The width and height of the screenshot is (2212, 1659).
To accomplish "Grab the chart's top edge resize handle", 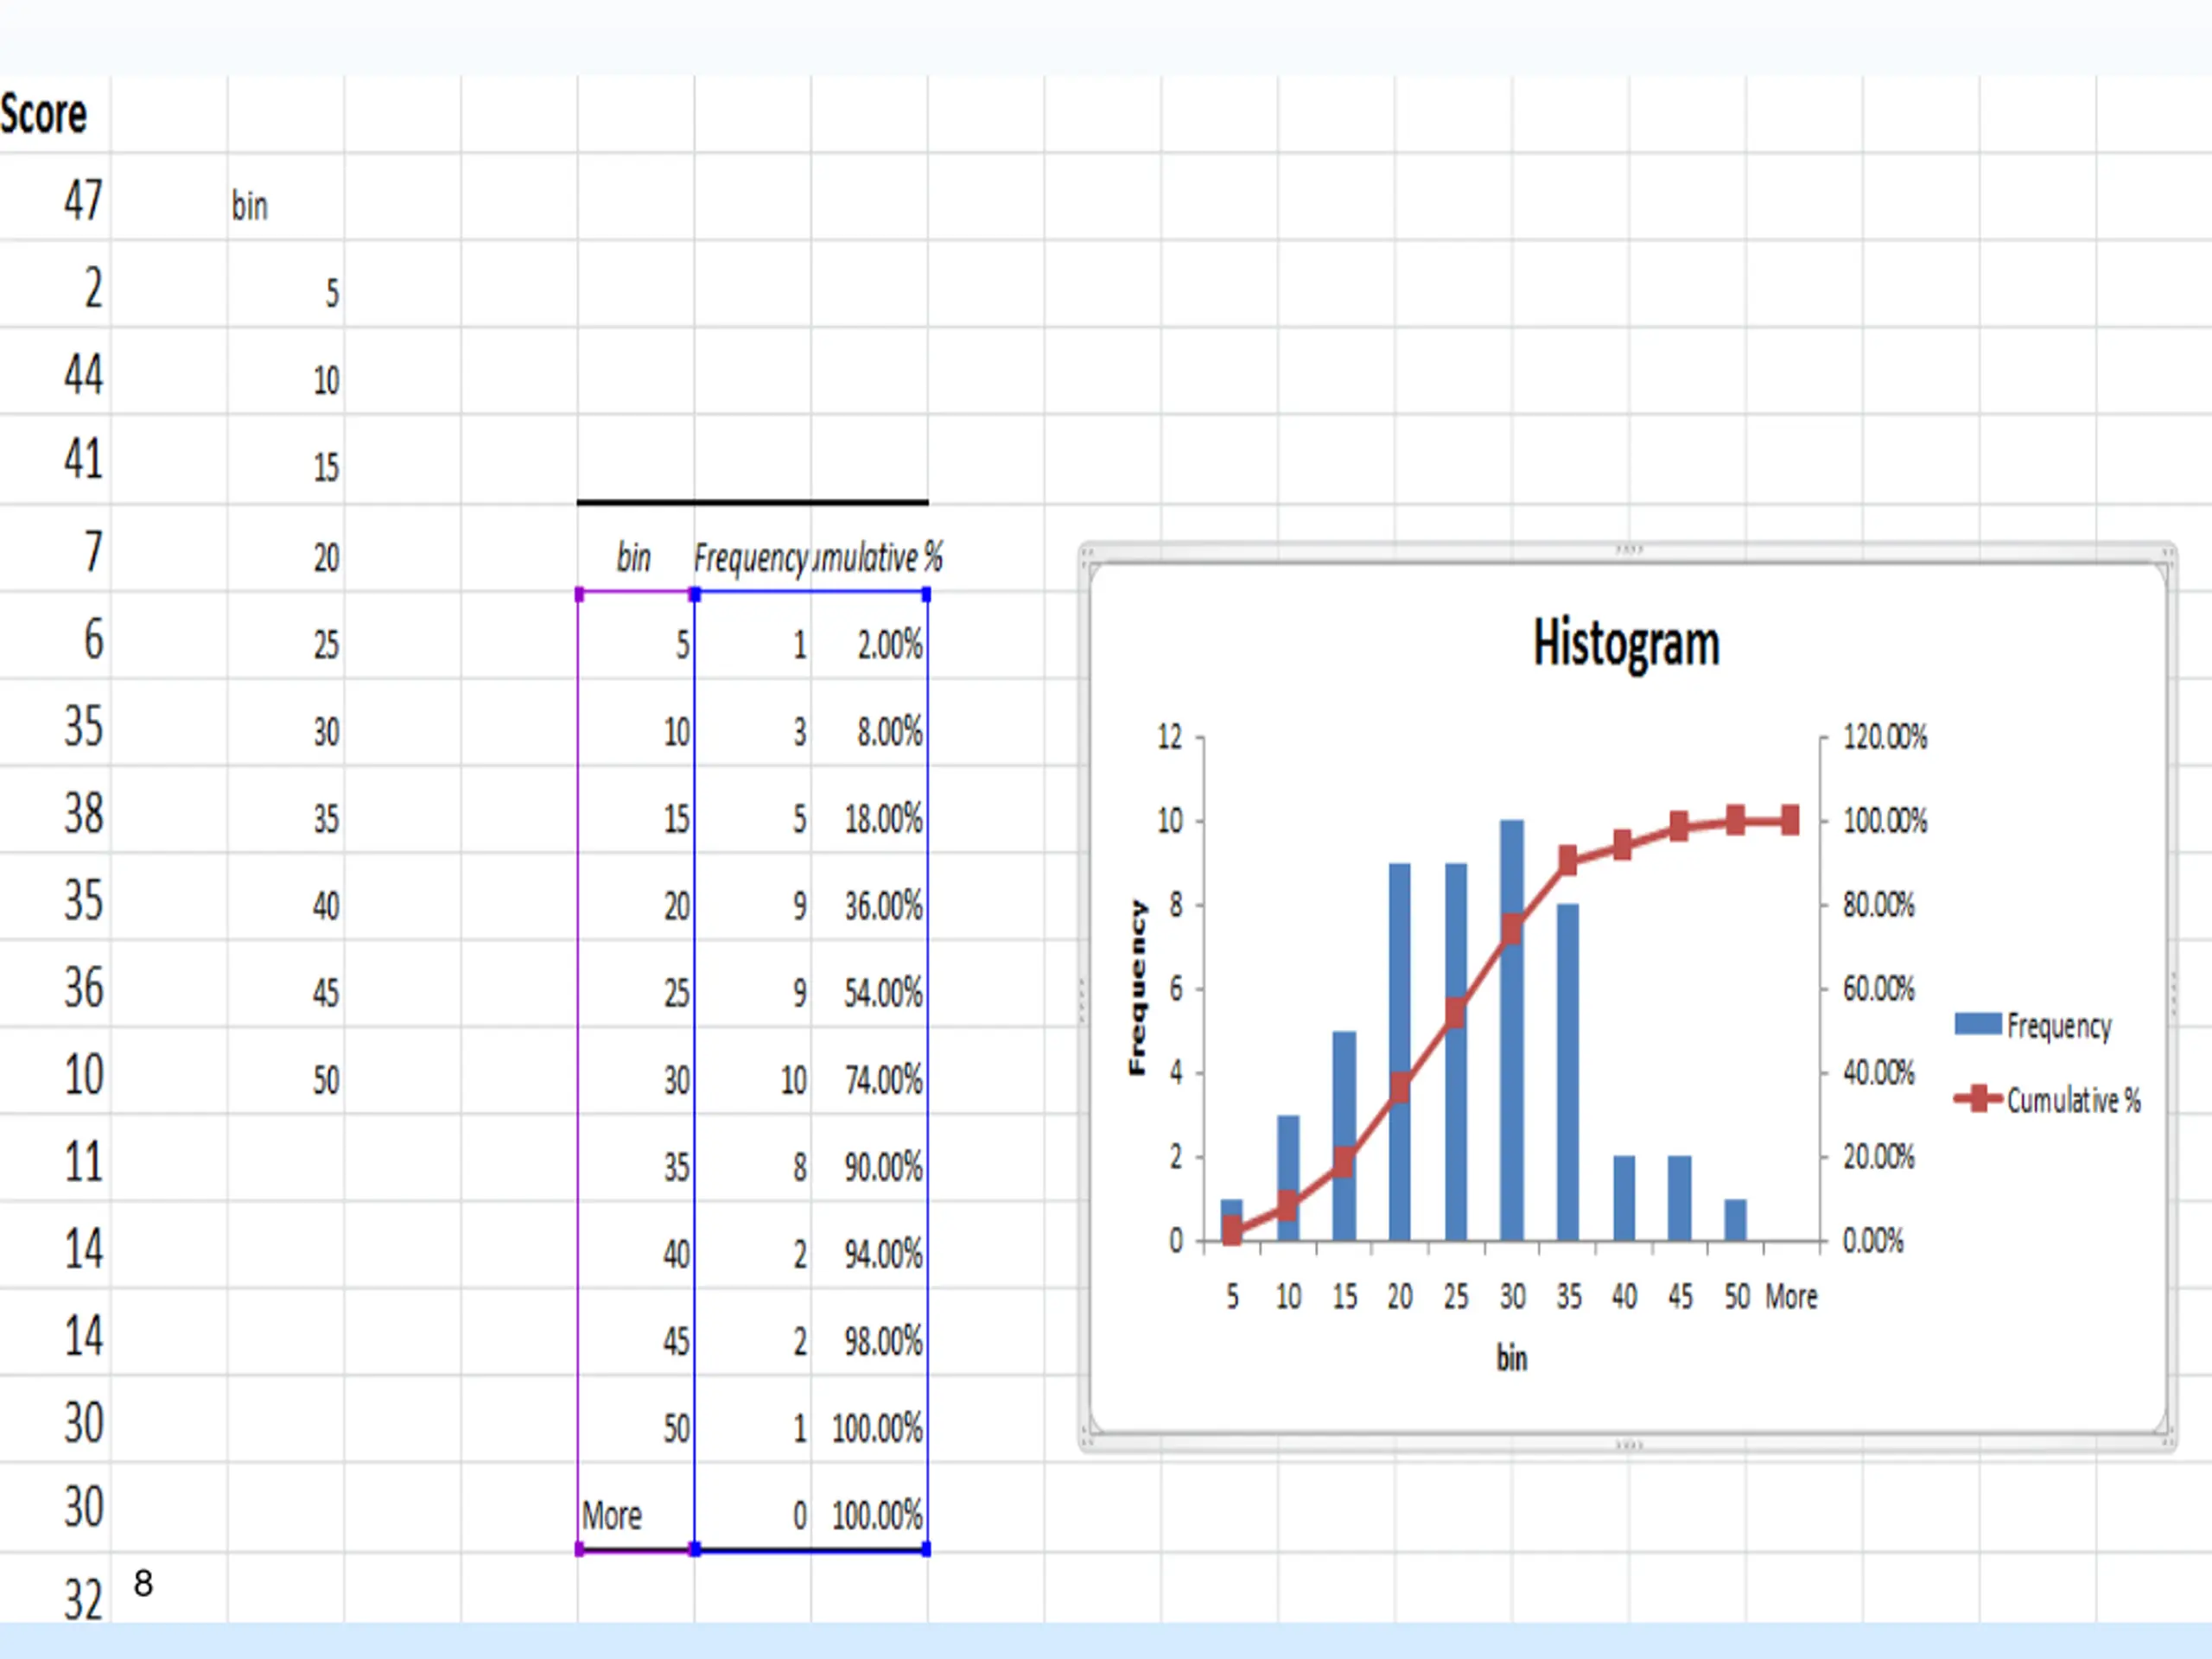I will tap(1629, 549).
